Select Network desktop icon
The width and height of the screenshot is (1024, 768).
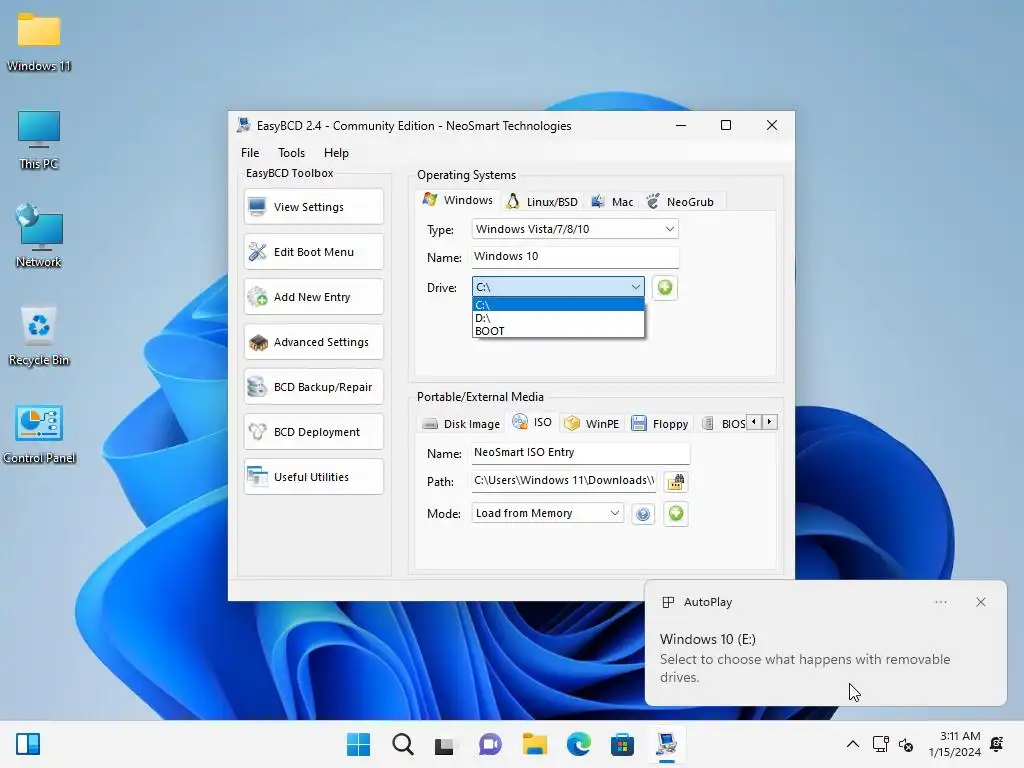click(39, 236)
